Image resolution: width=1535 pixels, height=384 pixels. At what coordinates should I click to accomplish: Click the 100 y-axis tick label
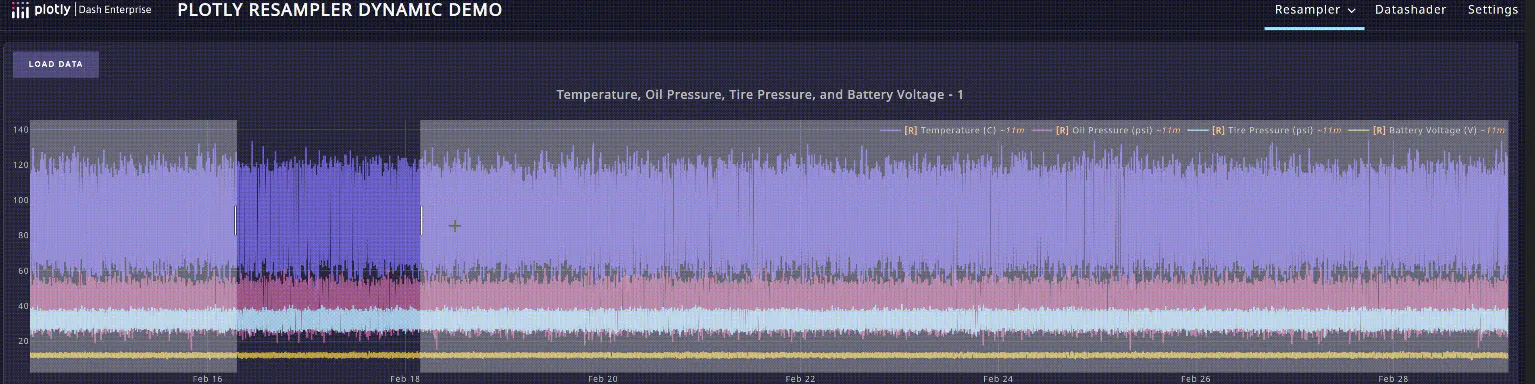(21, 200)
